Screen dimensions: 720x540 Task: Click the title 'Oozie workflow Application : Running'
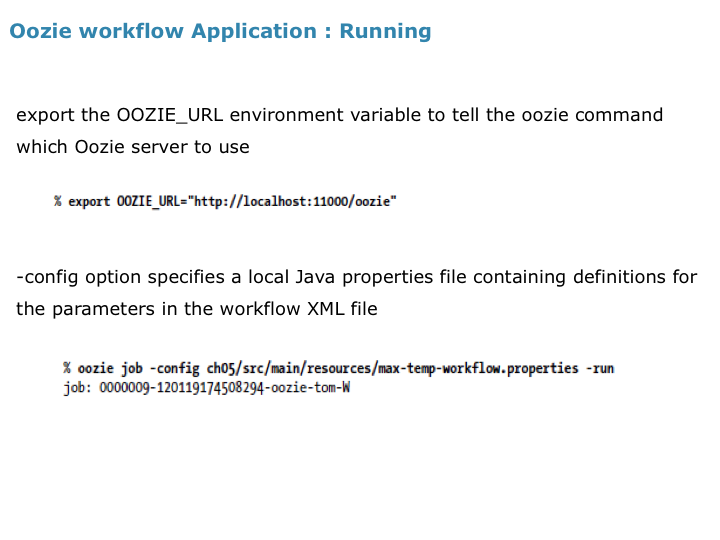tap(220, 32)
